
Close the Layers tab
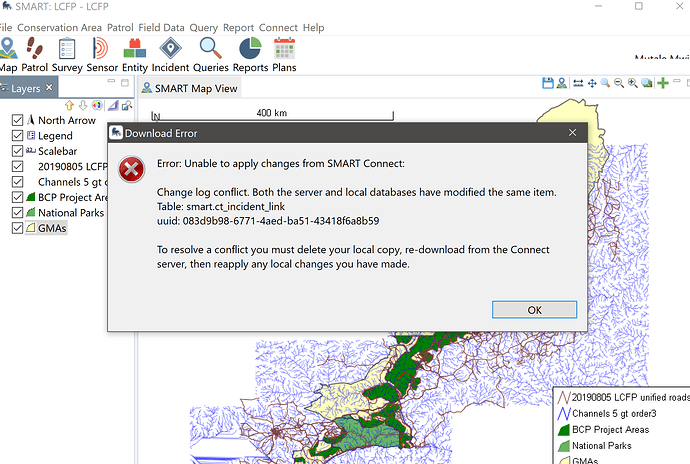coord(49,87)
